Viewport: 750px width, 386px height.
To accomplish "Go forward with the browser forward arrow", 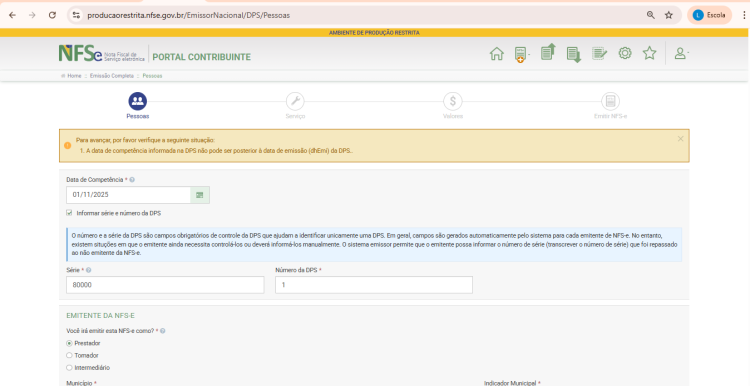I will [x=32, y=15].
